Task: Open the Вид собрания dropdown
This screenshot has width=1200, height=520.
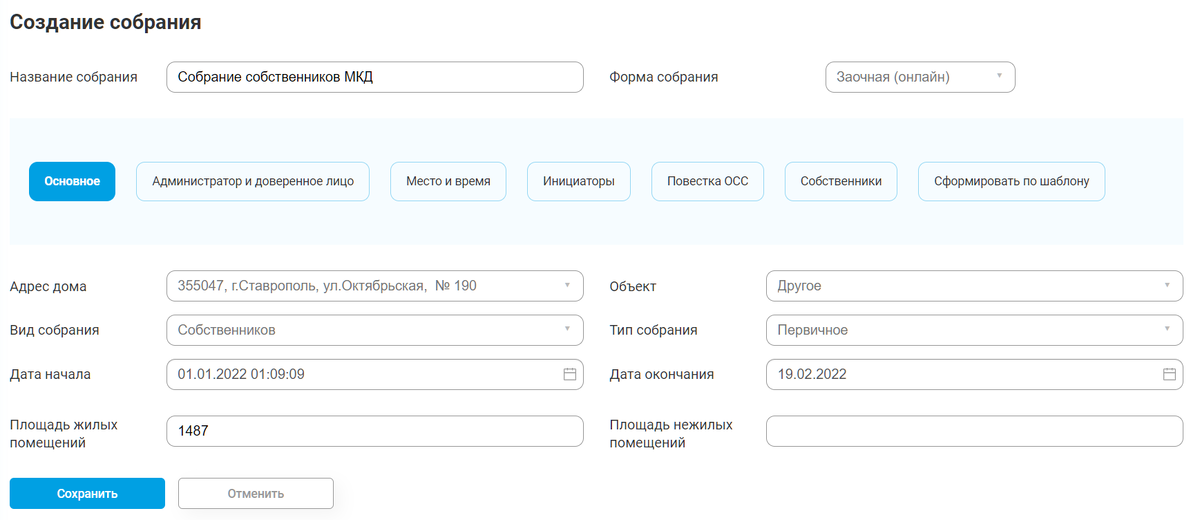Action: click(374, 330)
